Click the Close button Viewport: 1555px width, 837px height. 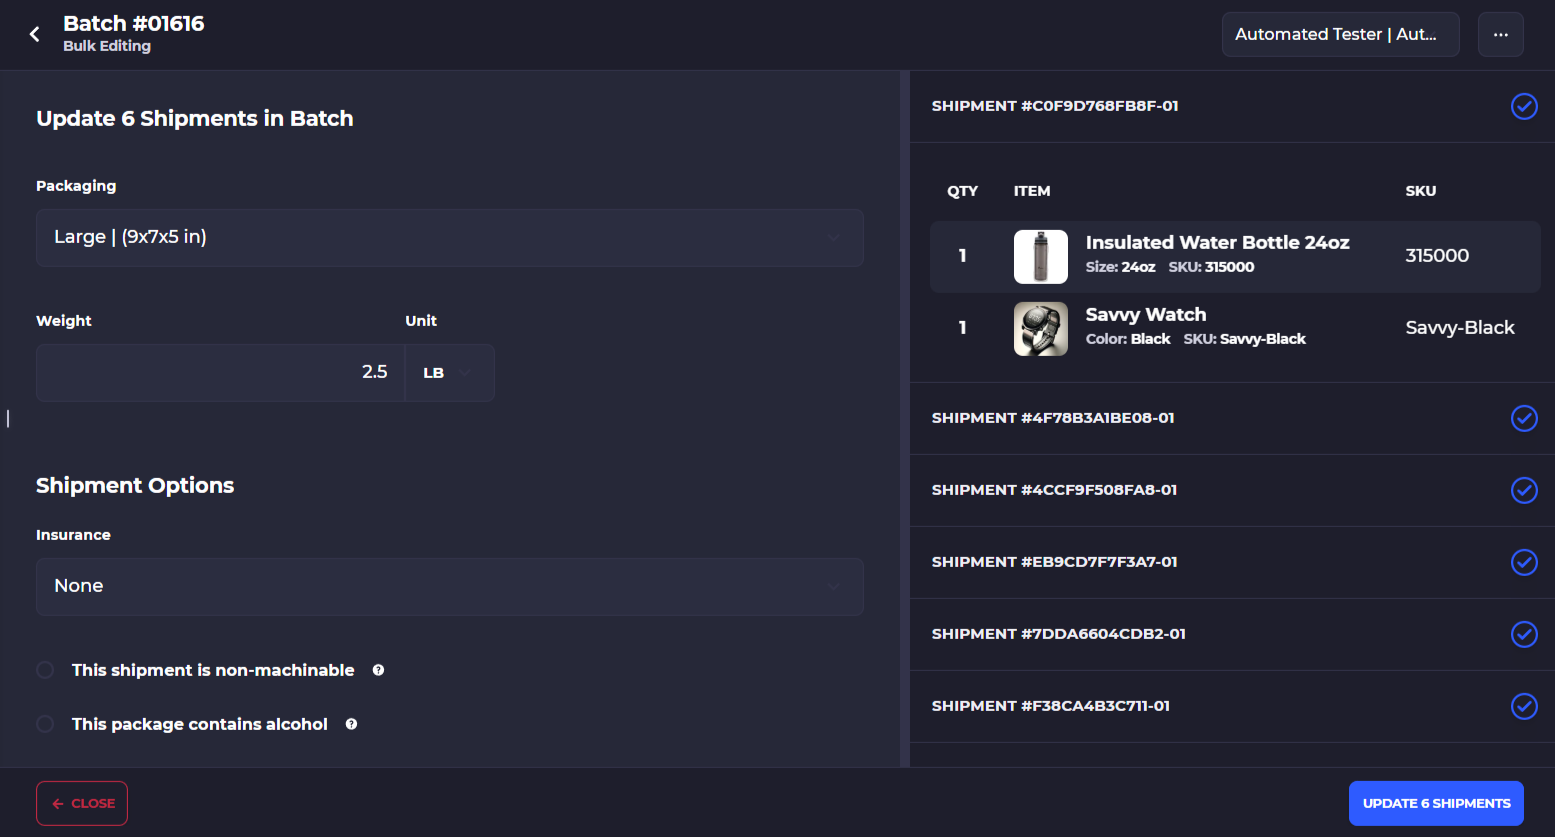pos(82,803)
